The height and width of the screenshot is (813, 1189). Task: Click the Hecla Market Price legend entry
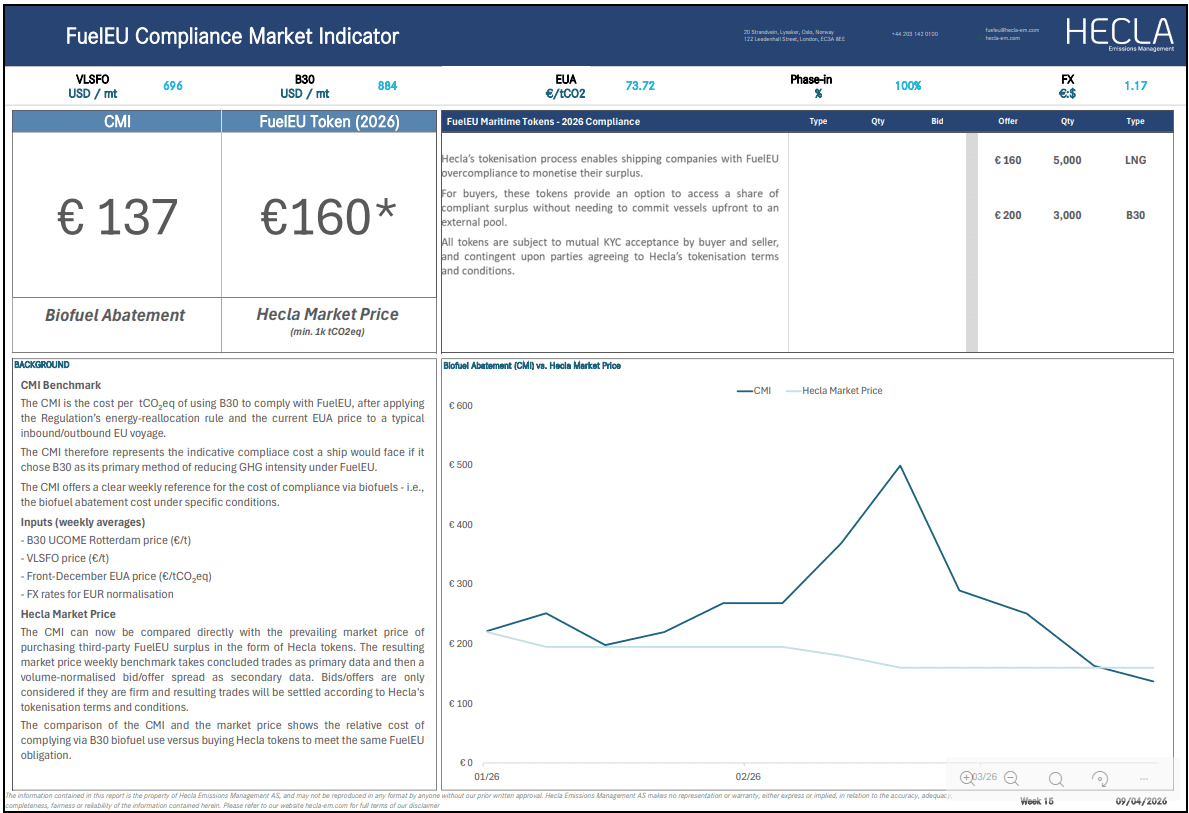[834, 391]
